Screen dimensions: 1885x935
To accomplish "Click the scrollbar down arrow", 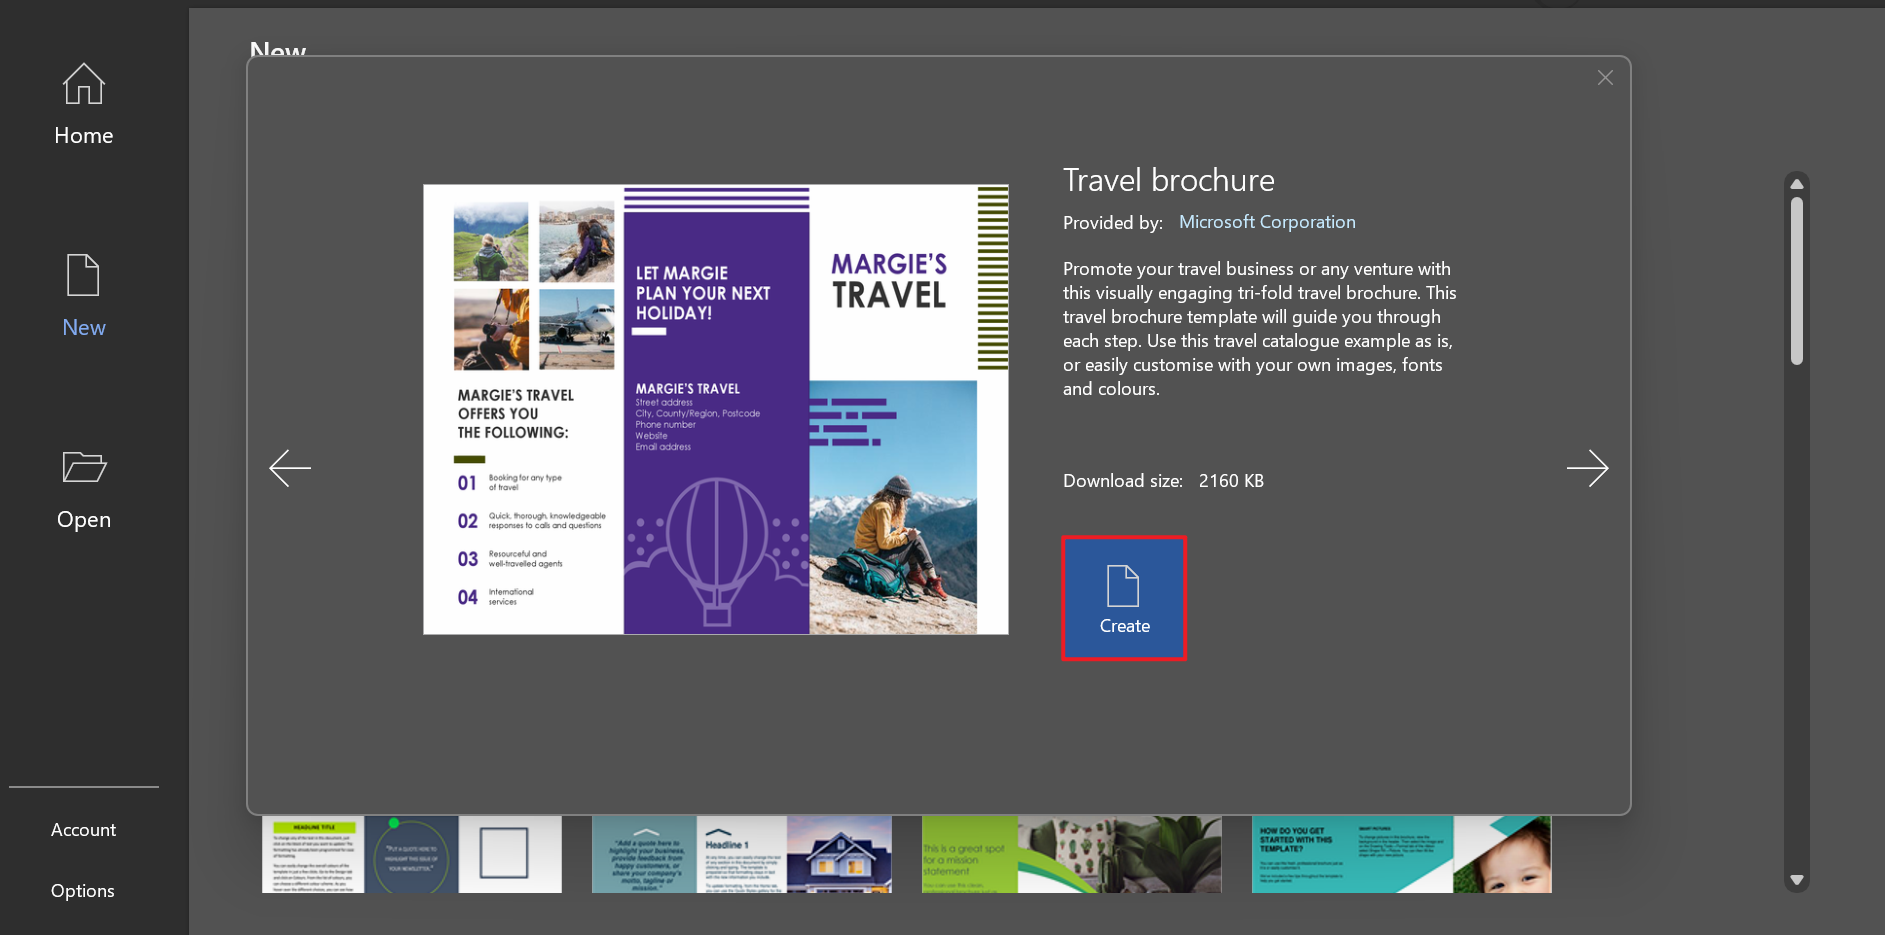I will tap(1797, 880).
